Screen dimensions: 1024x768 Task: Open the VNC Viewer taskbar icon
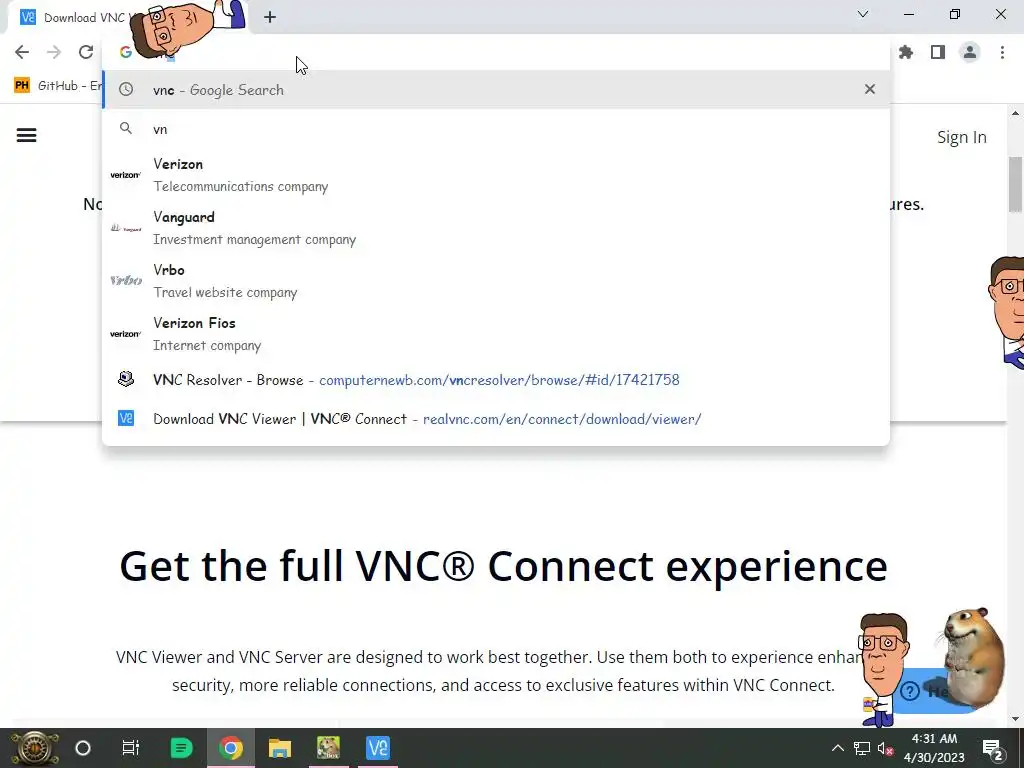coord(377,748)
